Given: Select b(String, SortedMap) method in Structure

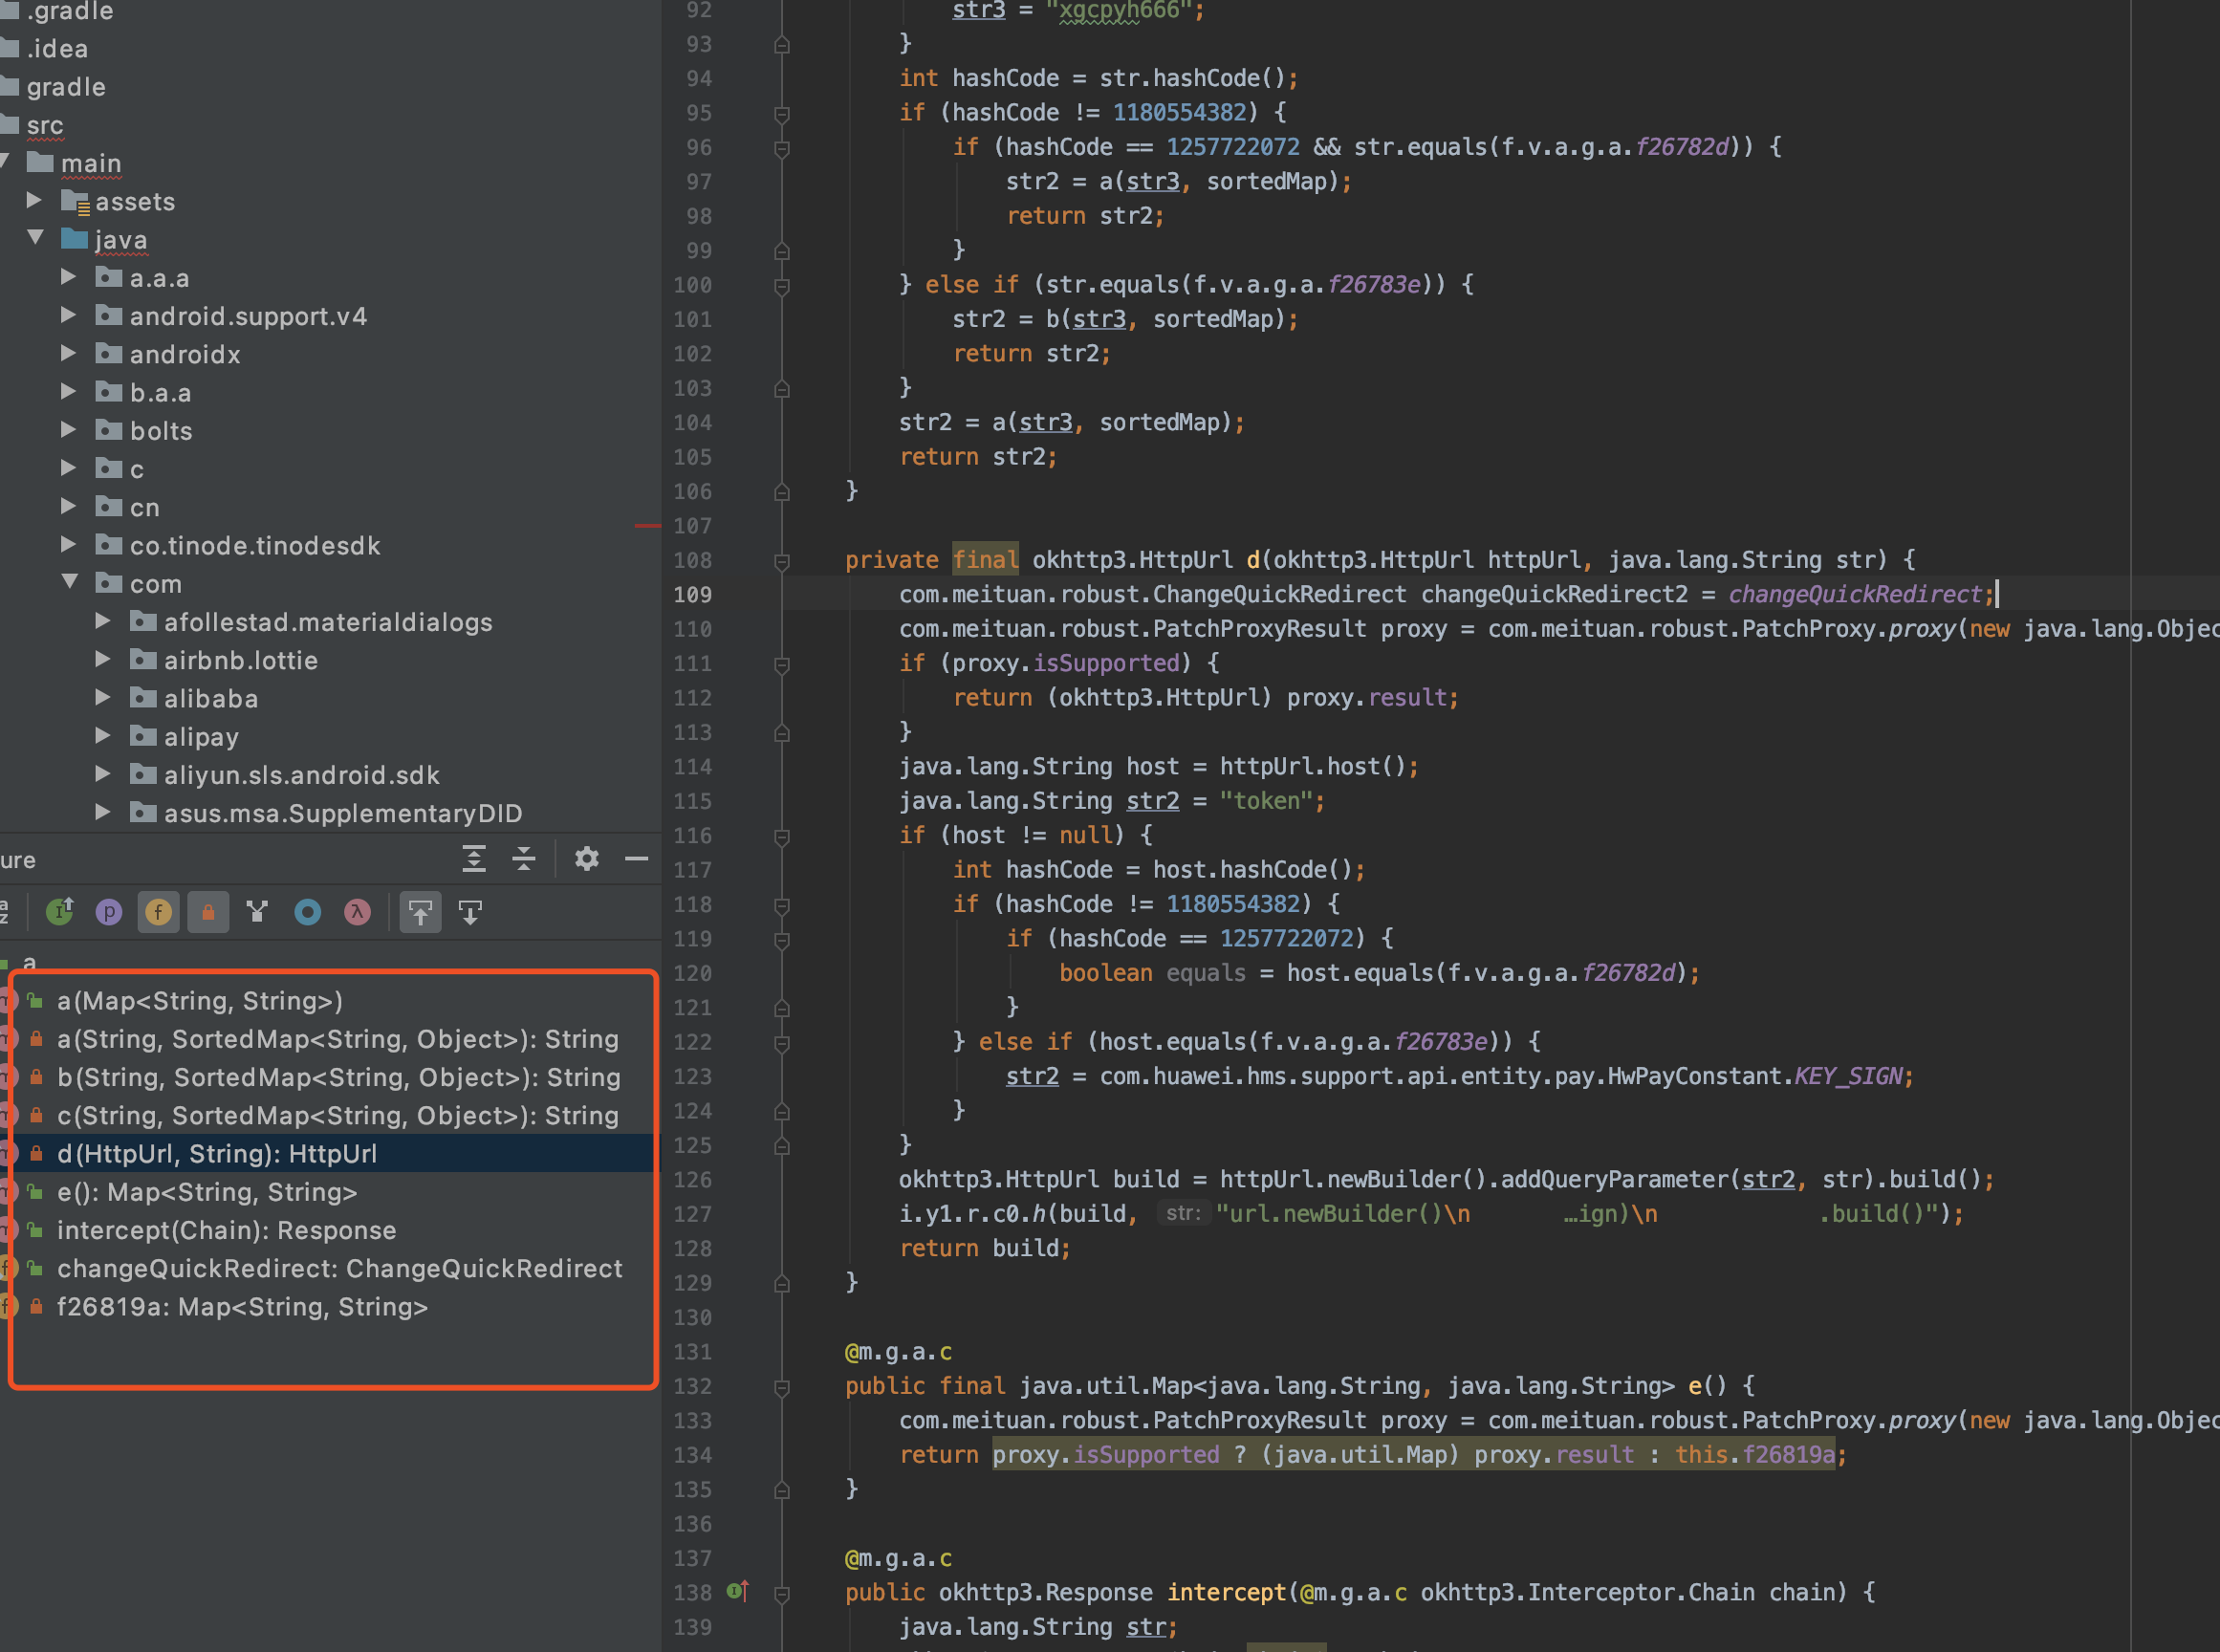Looking at the screenshot, I should pyautogui.click(x=339, y=1077).
